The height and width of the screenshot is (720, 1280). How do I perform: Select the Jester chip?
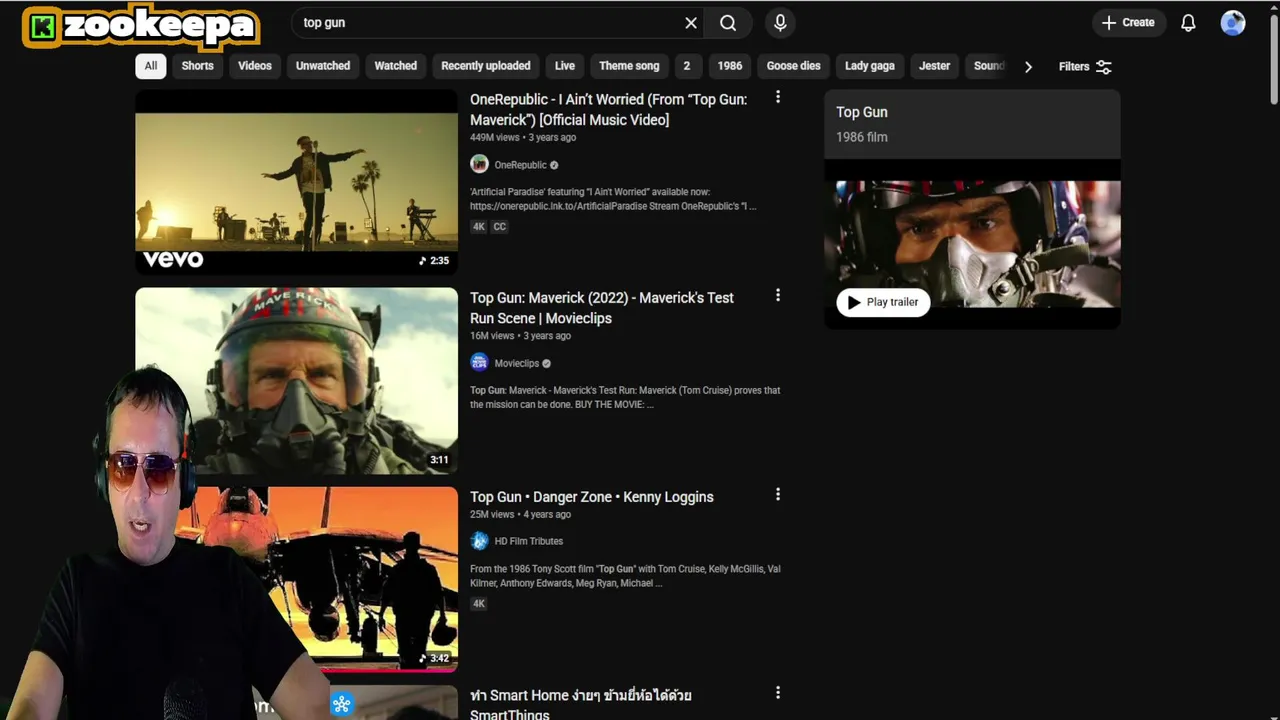[x=934, y=66]
